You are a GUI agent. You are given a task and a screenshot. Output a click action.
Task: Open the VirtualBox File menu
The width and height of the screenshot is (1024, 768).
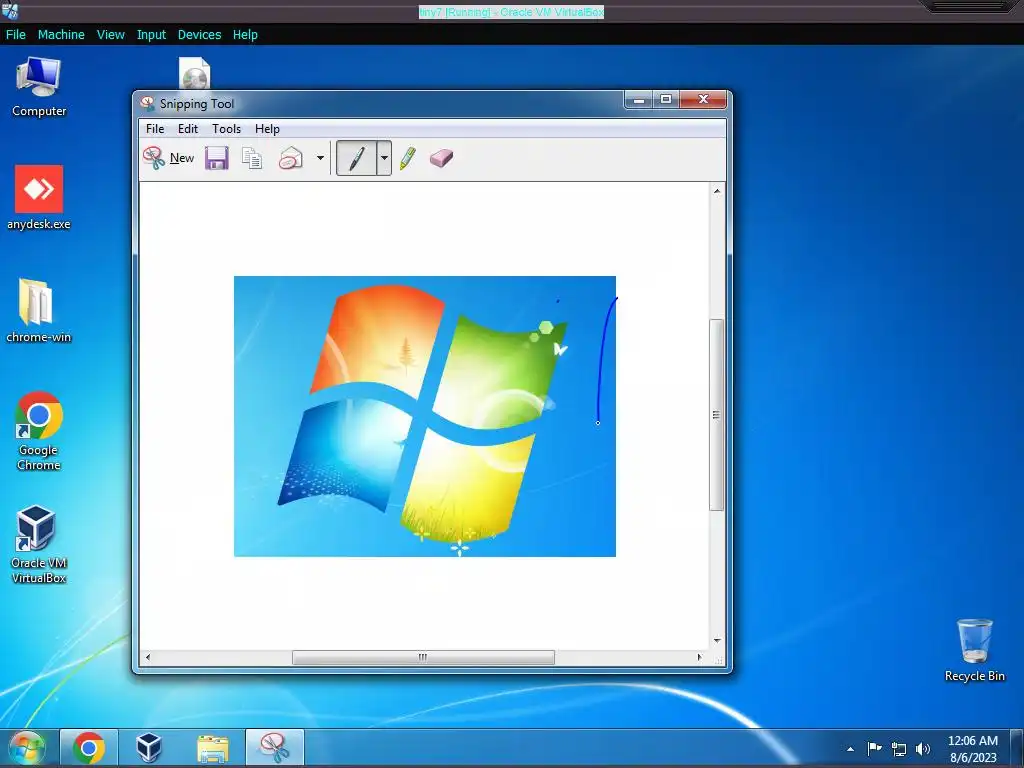point(16,35)
